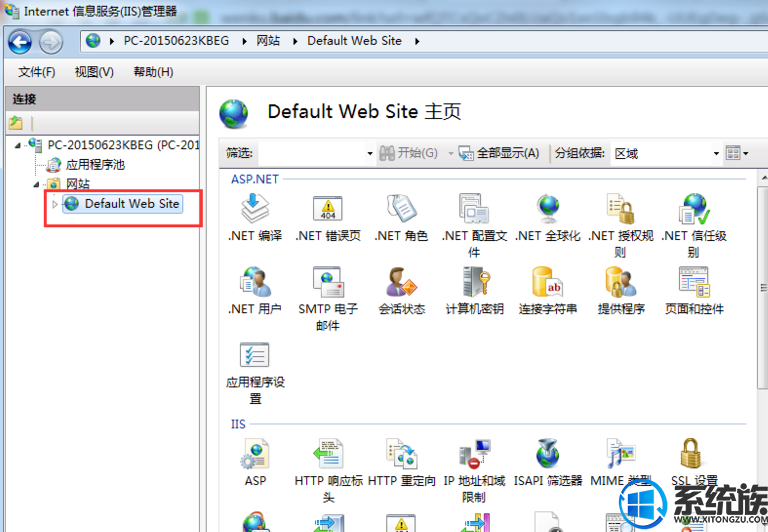Expand breadcrumb arrow after PC-20150623KBEG
This screenshot has height=532, width=768.
click(244, 41)
